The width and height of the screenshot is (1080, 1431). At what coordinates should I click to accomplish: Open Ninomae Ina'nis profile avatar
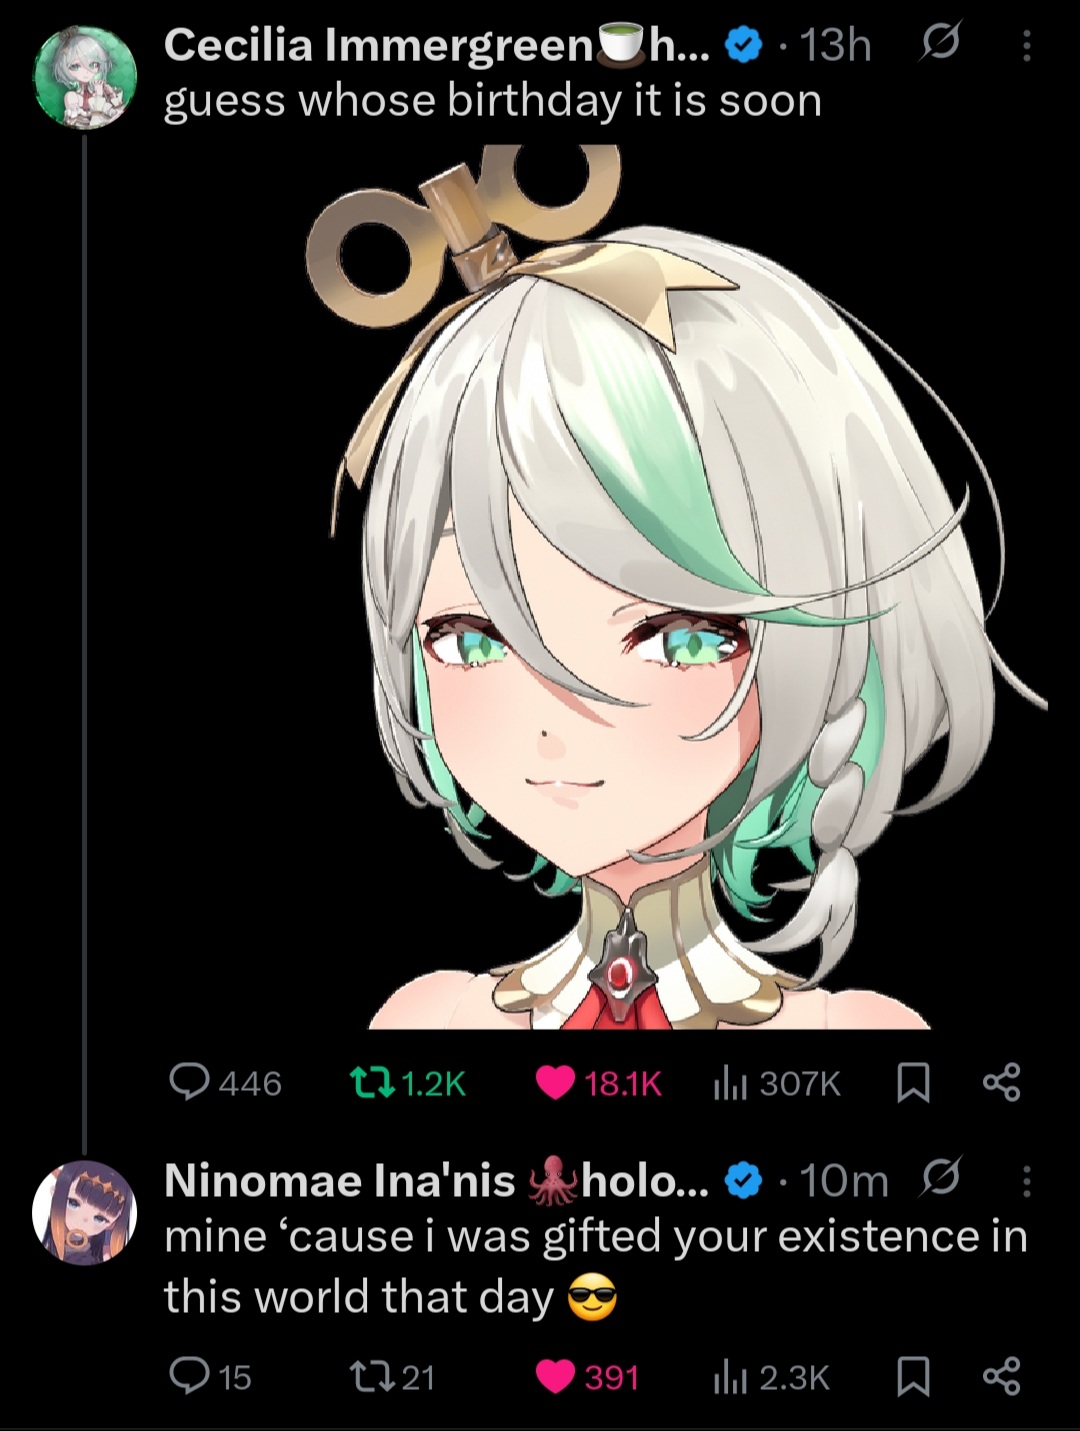tap(85, 1212)
